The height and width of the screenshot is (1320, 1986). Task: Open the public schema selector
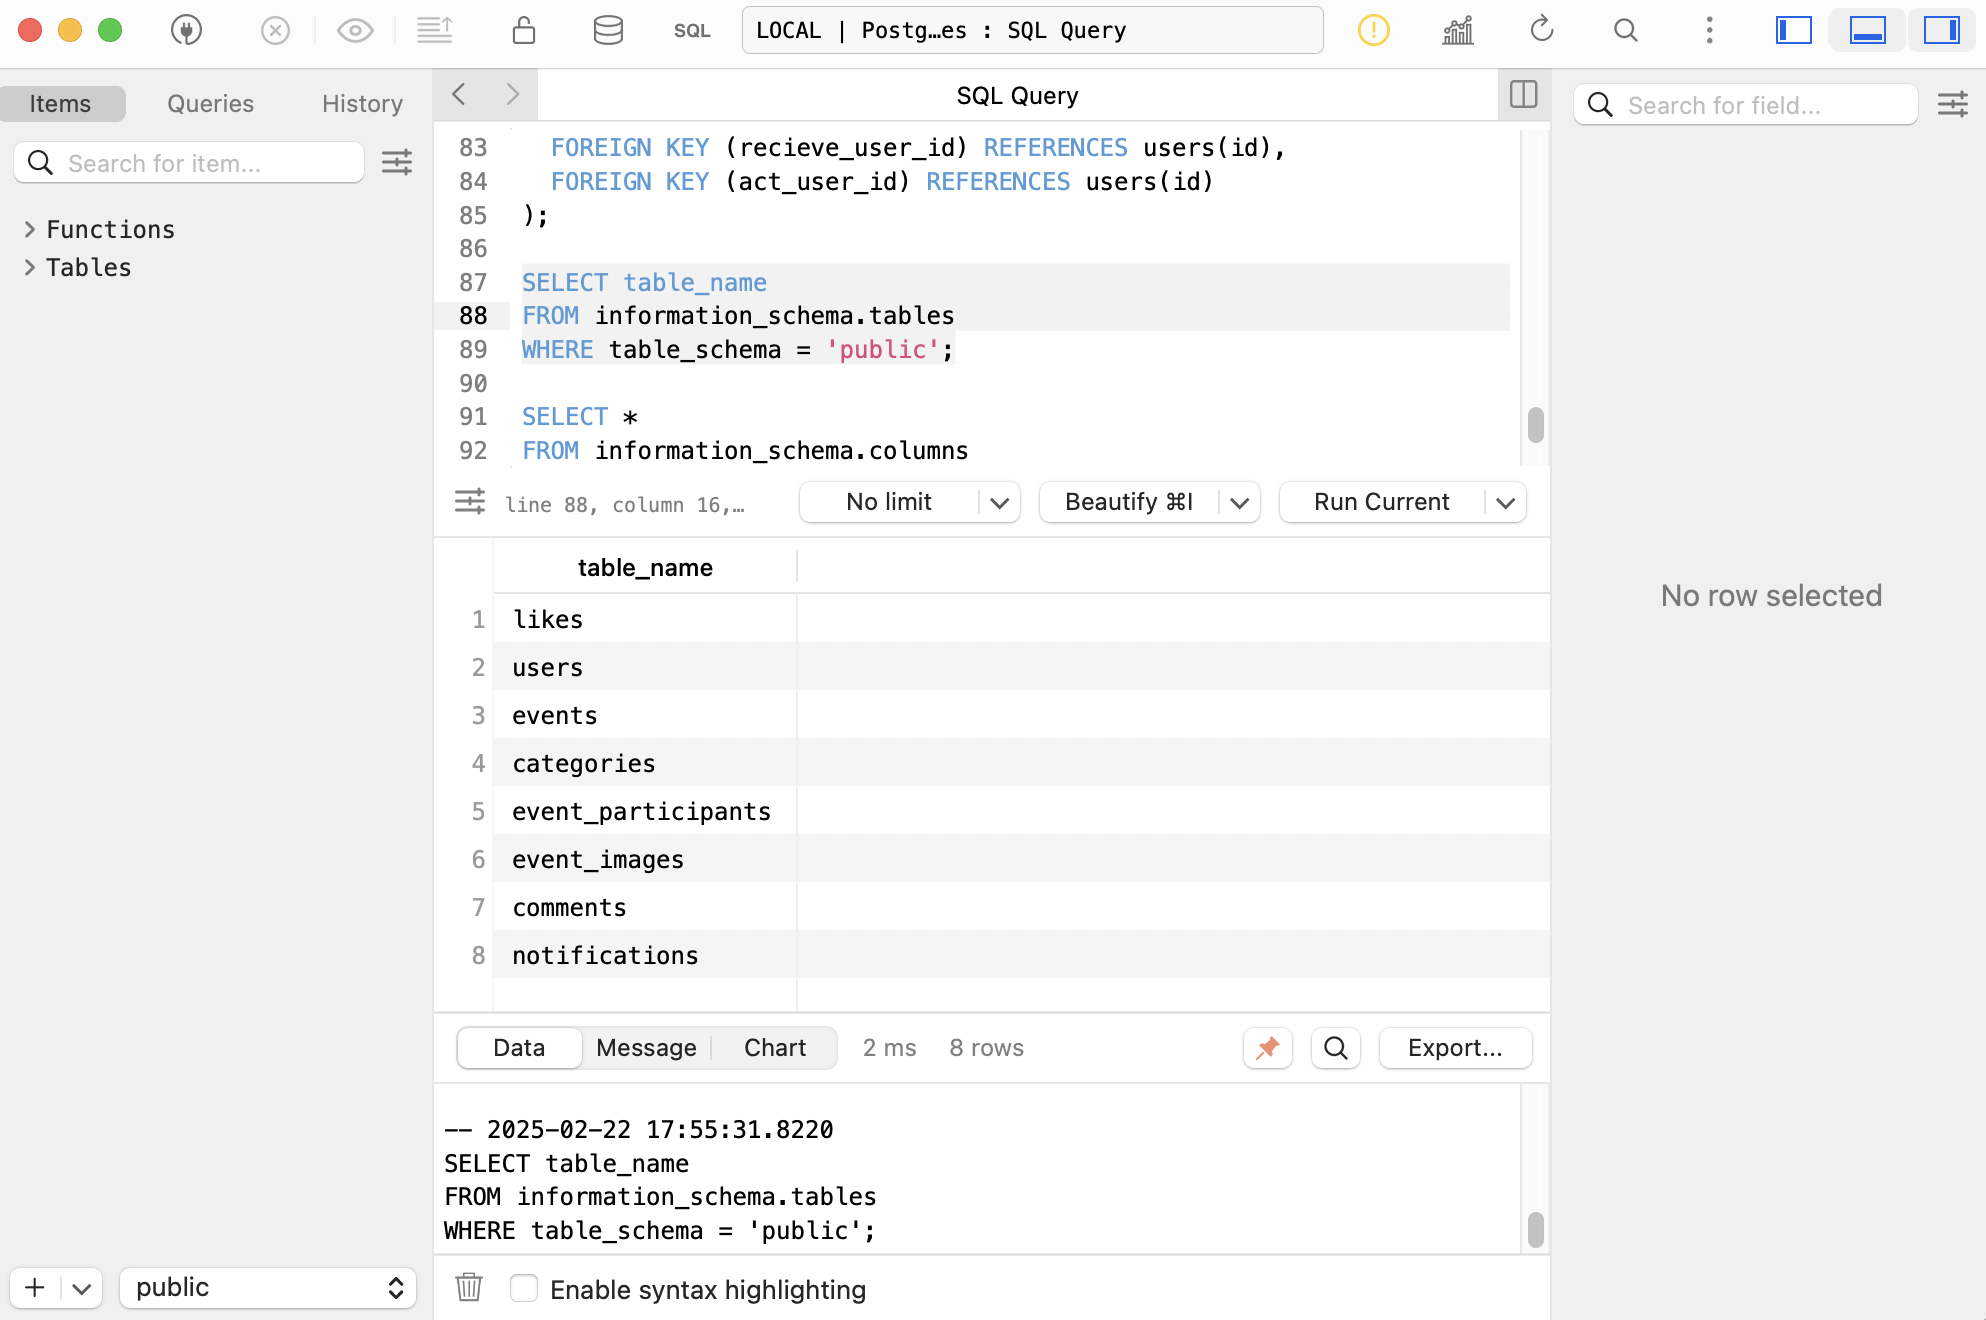coord(268,1287)
